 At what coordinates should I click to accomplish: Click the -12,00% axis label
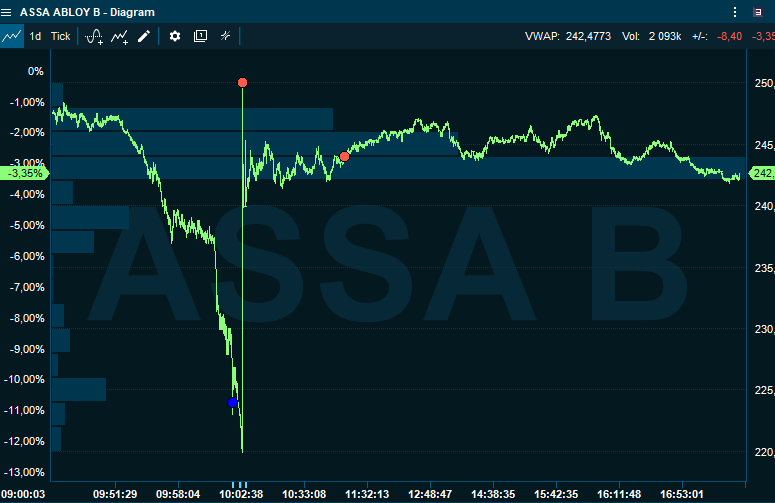24,441
